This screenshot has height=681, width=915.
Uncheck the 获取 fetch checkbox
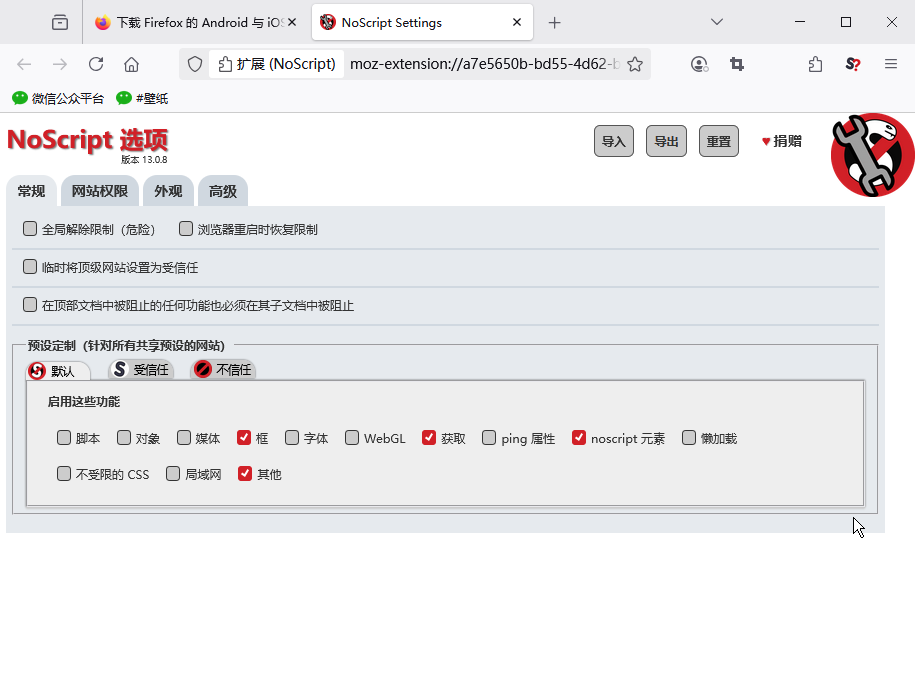[x=429, y=438]
